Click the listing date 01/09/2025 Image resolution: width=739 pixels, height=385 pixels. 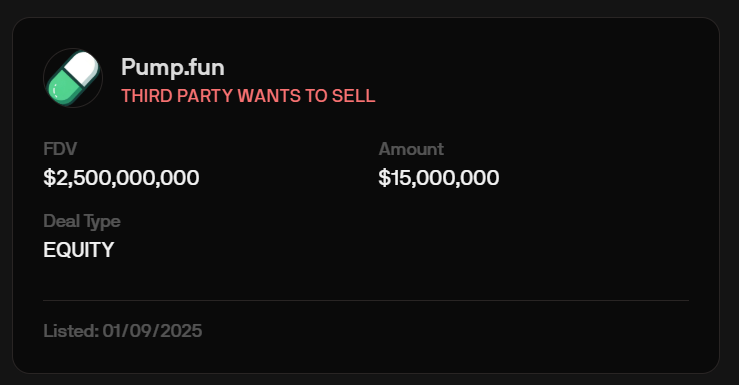[x=152, y=331]
